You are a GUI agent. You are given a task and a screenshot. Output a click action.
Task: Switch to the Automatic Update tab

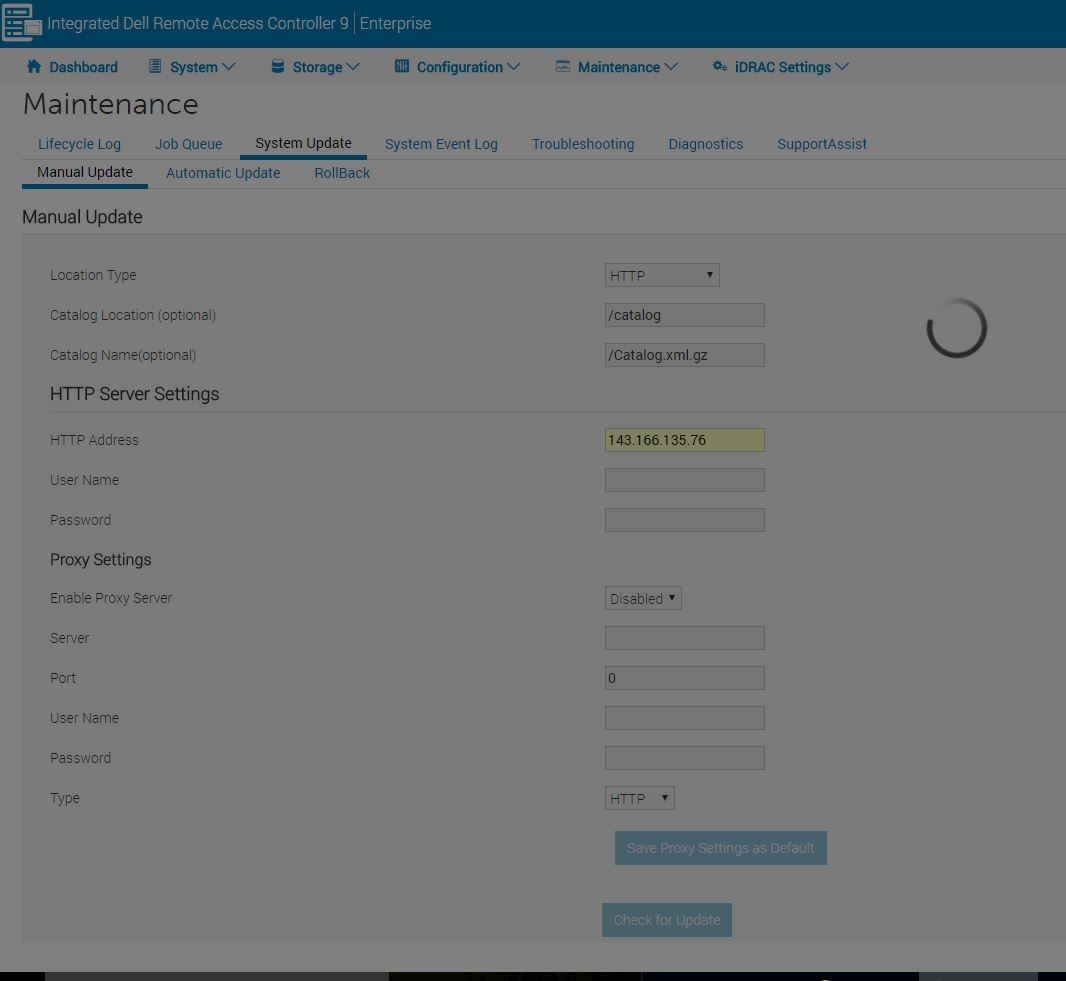click(223, 173)
